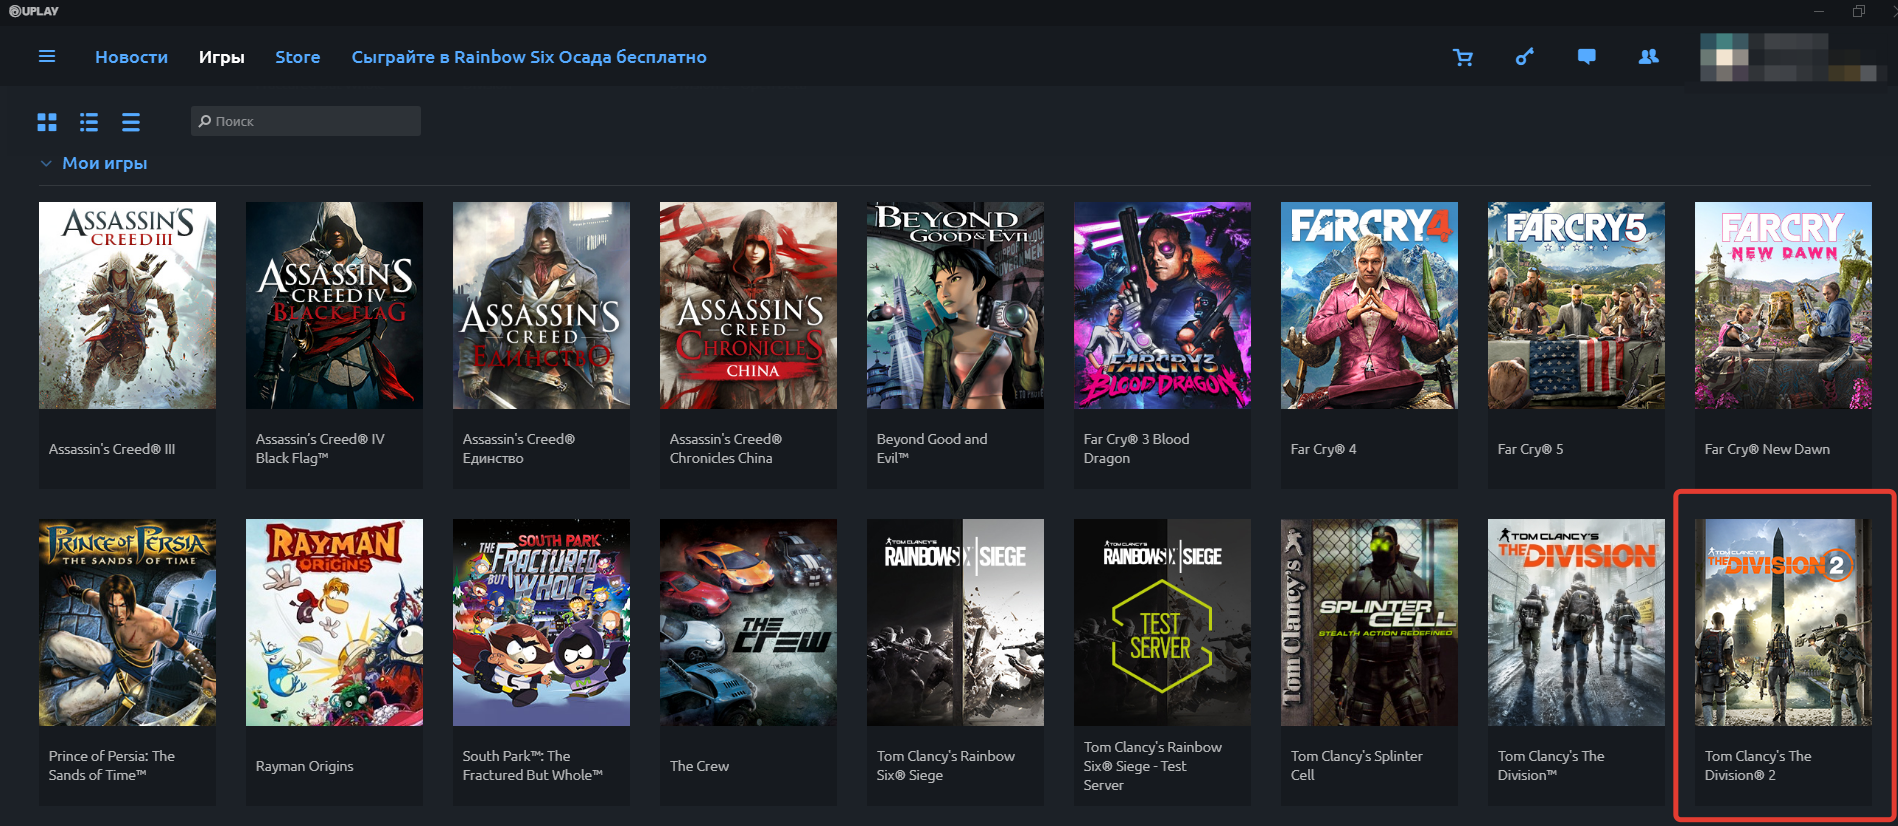Open Rainbow Six Siege Test Server cover
Viewport: 1898px width, 826px height.
pos(1162,622)
